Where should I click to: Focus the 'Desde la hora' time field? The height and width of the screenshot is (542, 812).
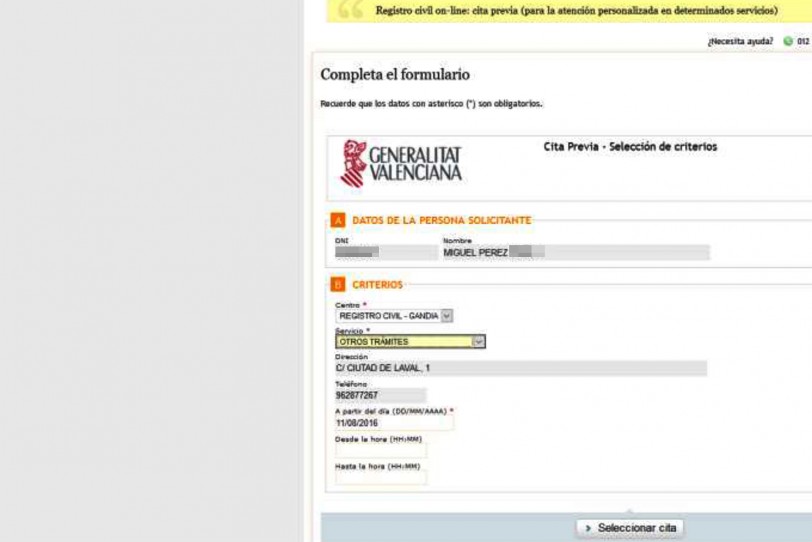coord(381,451)
